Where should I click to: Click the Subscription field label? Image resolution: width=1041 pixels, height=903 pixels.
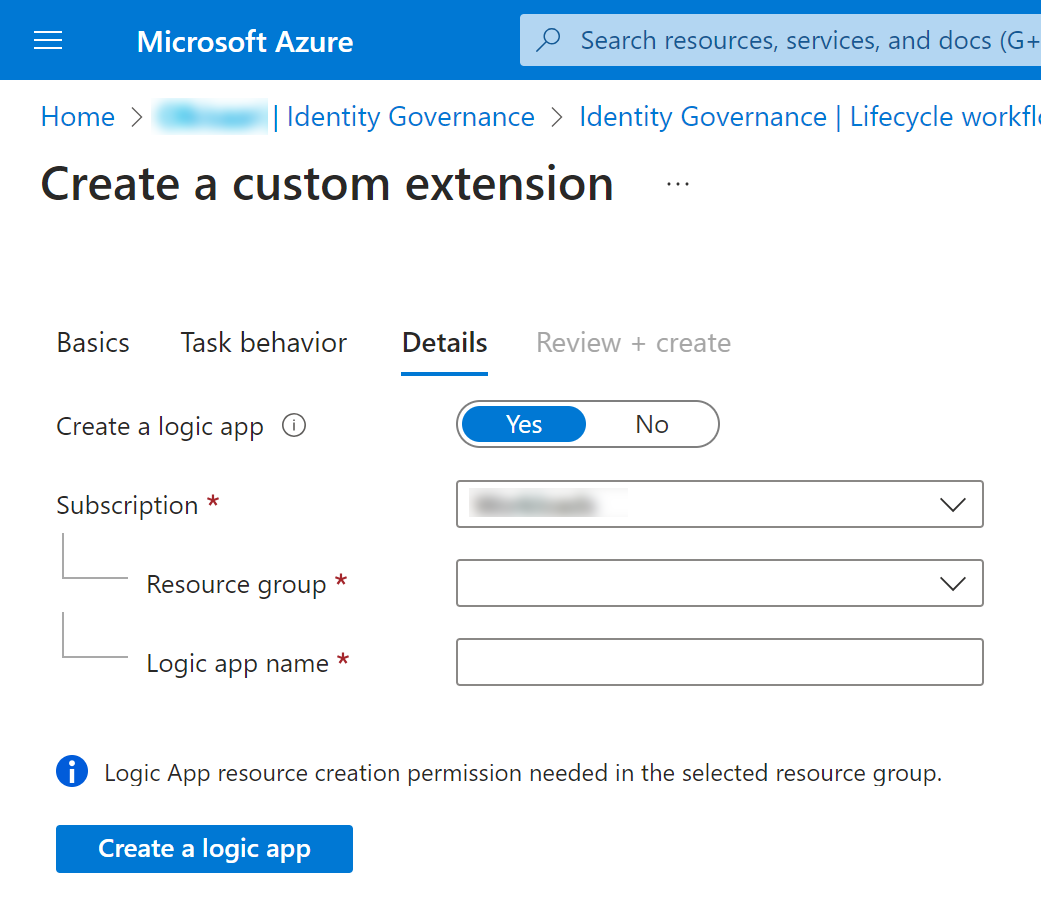[127, 505]
